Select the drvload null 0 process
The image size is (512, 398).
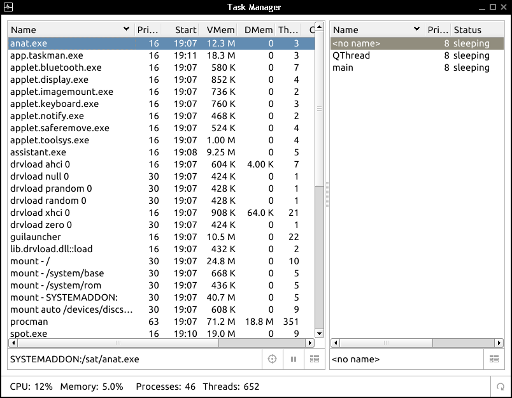pos(161,176)
